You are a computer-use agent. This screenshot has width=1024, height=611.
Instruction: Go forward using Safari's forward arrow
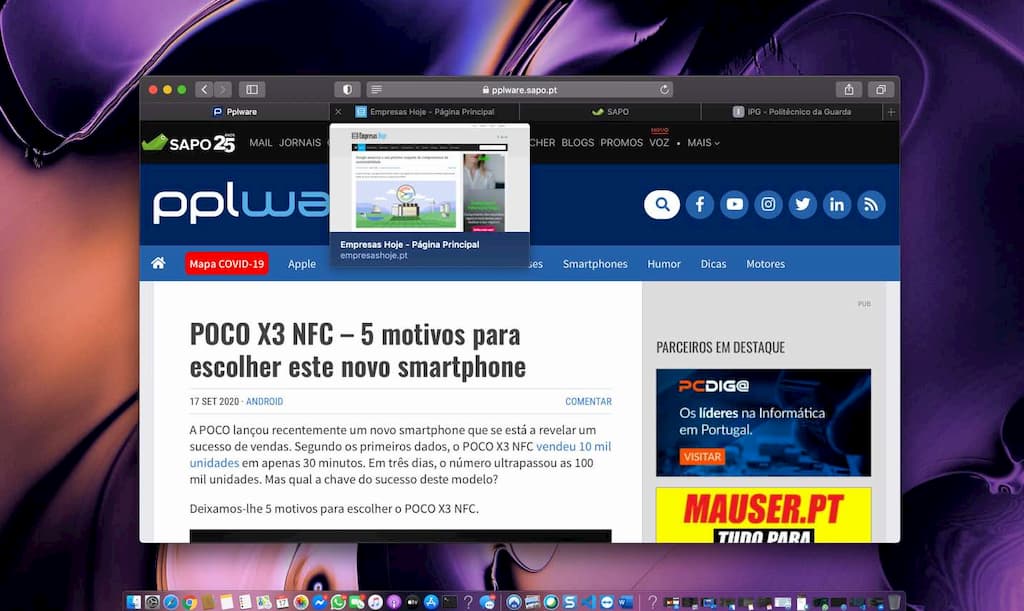[223, 89]
